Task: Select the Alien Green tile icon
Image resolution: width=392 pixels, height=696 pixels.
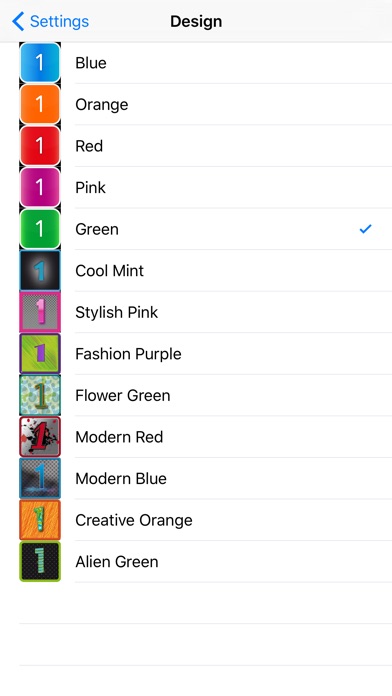Action: pos(40,562)
